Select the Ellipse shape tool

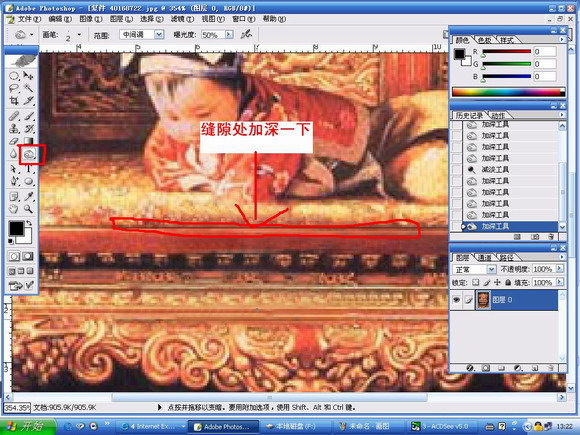pos(28,181)
